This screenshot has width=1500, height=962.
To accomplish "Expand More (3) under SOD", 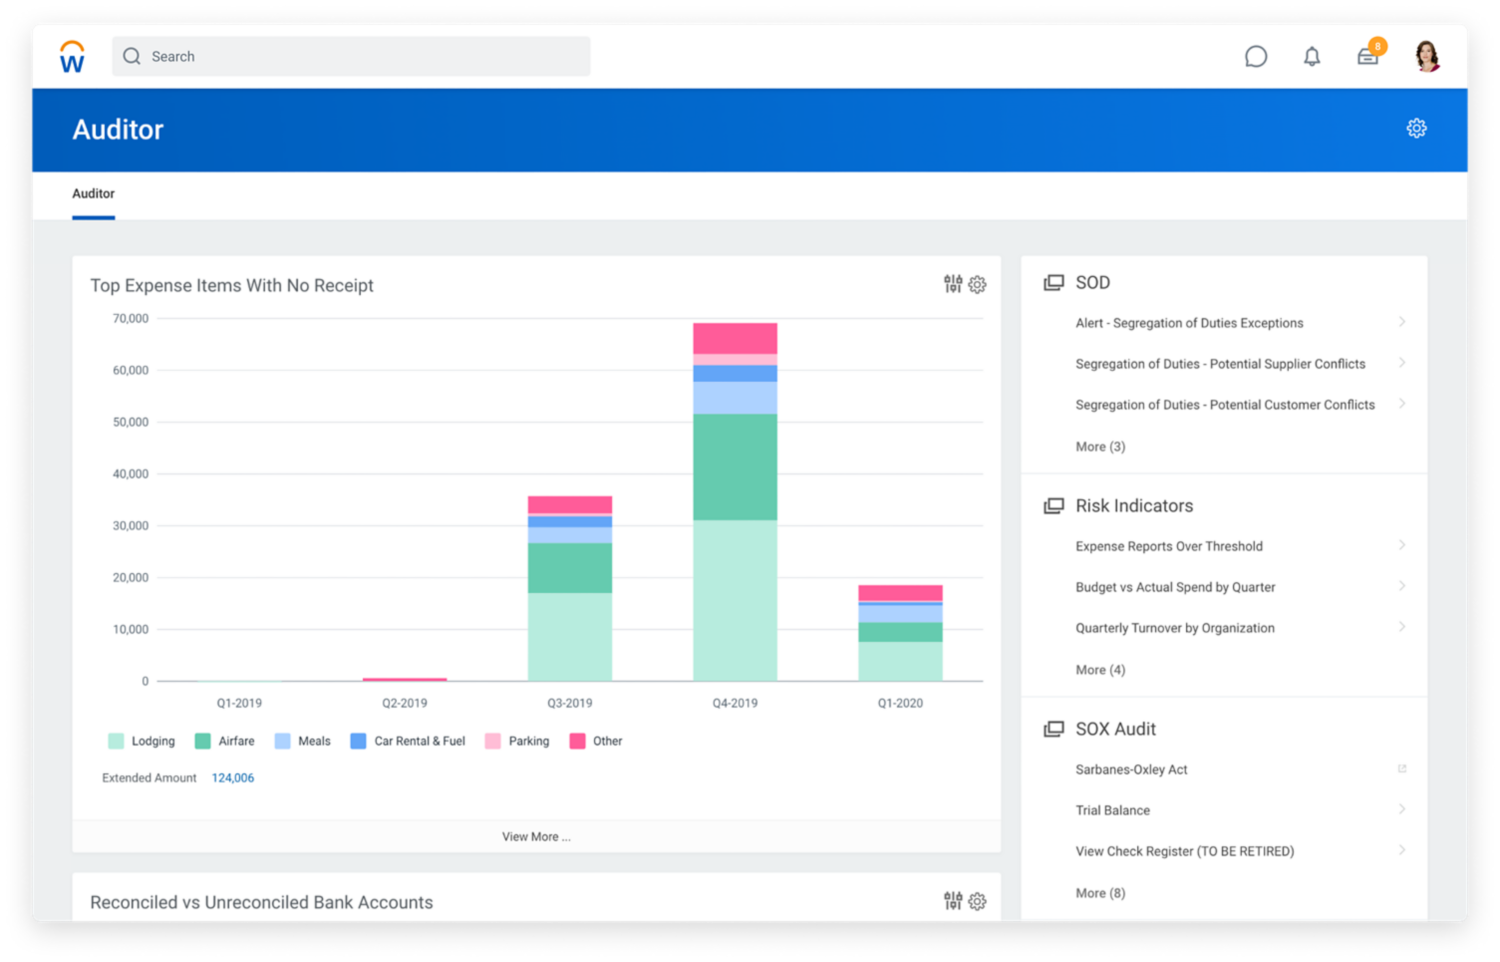I will (x=1099, y=446).
